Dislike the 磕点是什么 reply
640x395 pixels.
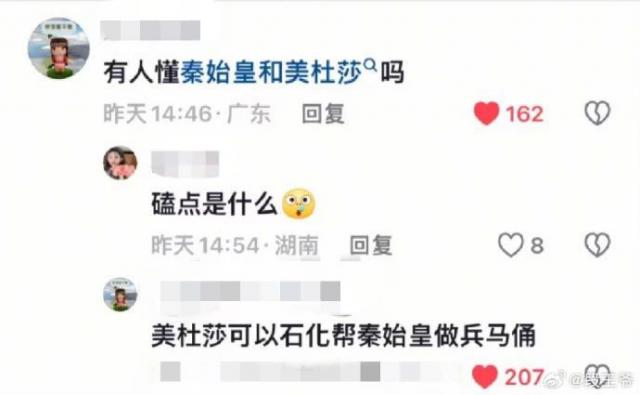[597, 245]
